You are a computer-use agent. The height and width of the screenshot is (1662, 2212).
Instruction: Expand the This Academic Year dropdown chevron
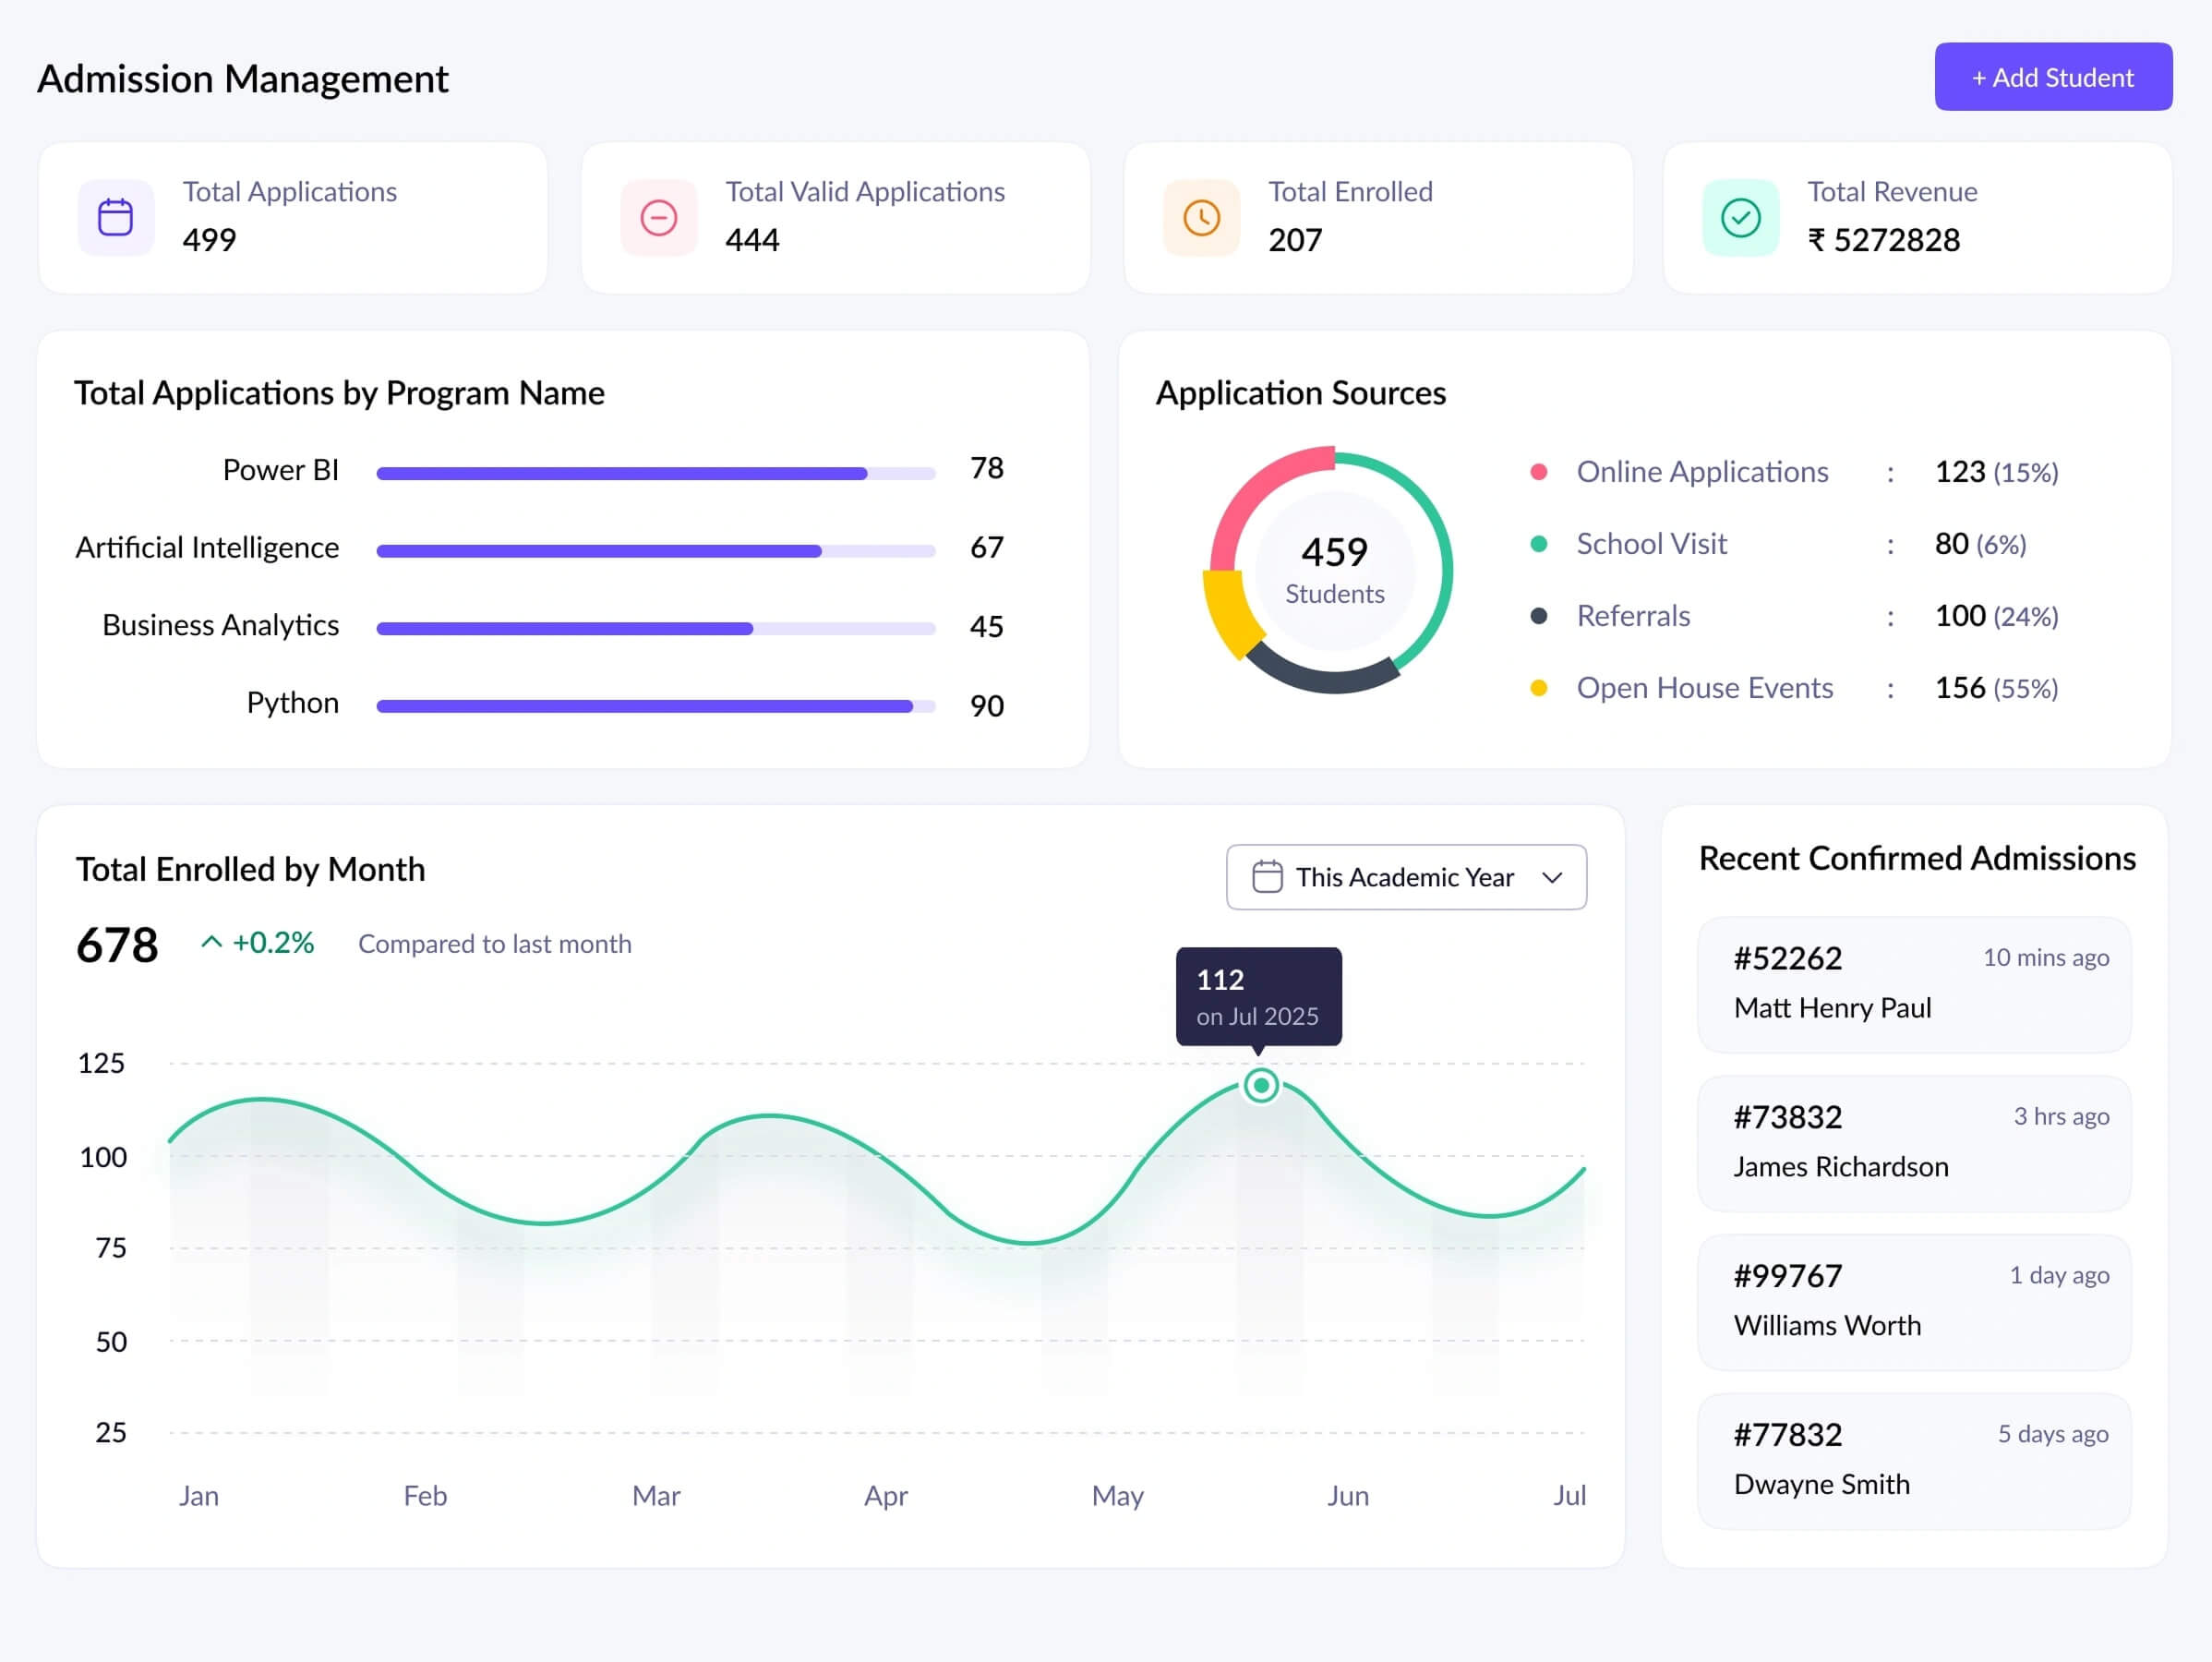click(x=1552, y=877)
